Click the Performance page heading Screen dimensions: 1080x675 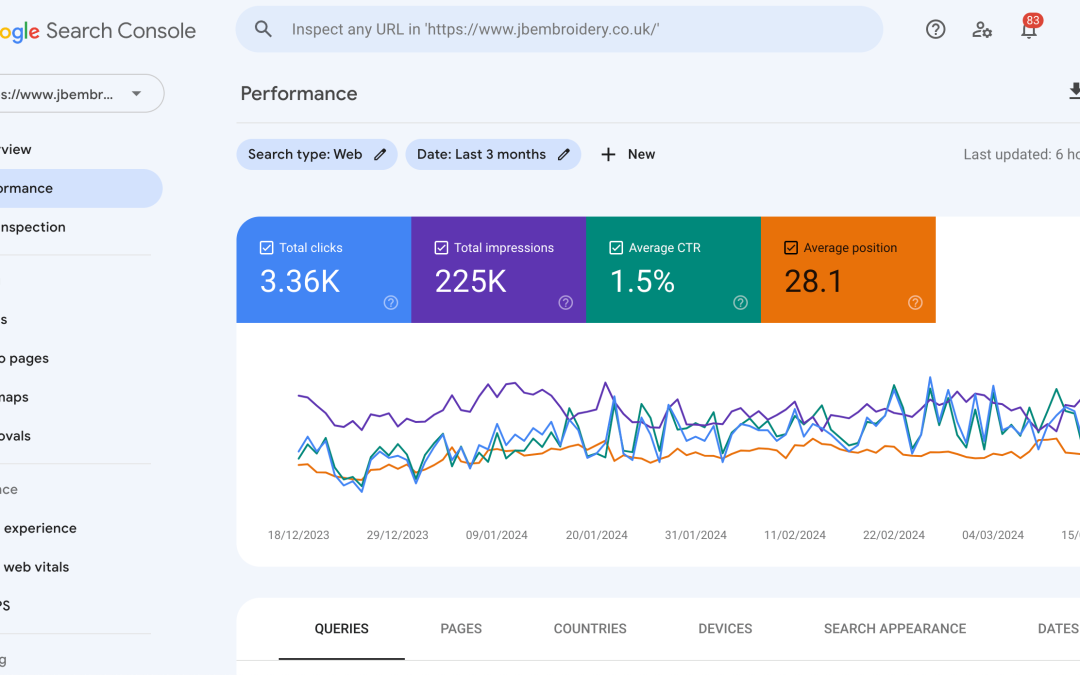coord(299,94)
